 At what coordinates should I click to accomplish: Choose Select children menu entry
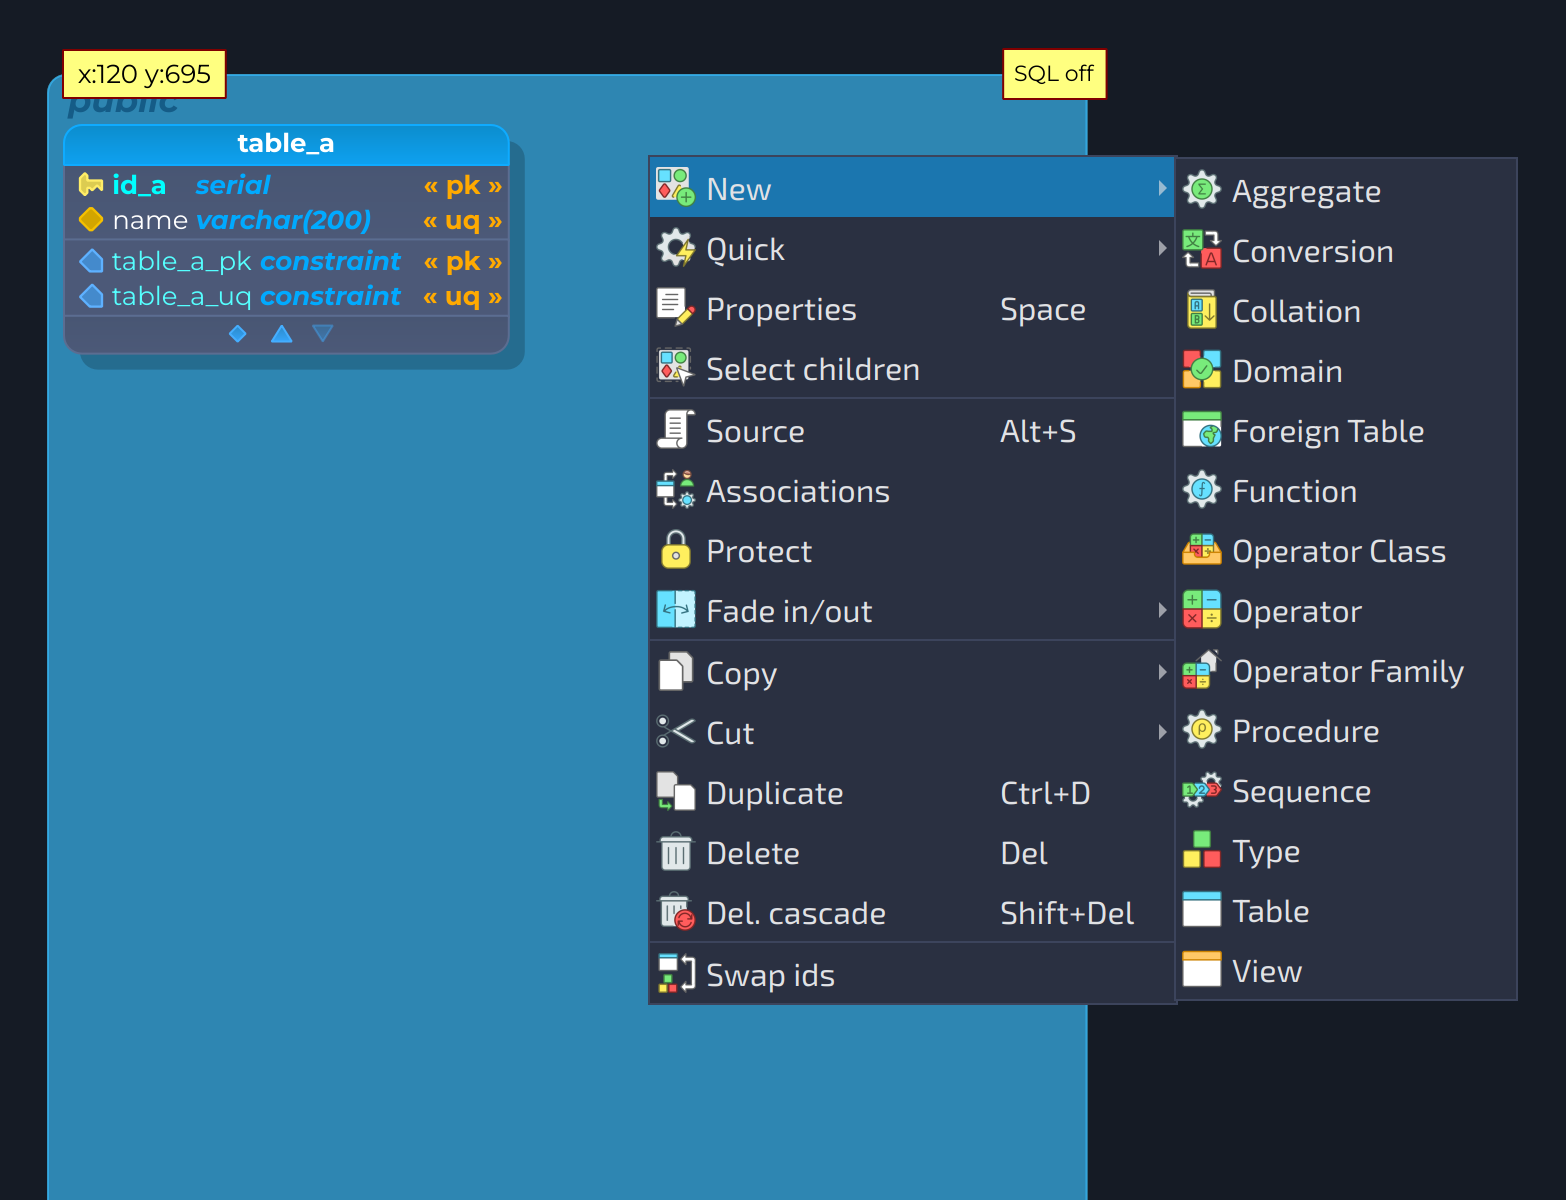pos(912,369)
